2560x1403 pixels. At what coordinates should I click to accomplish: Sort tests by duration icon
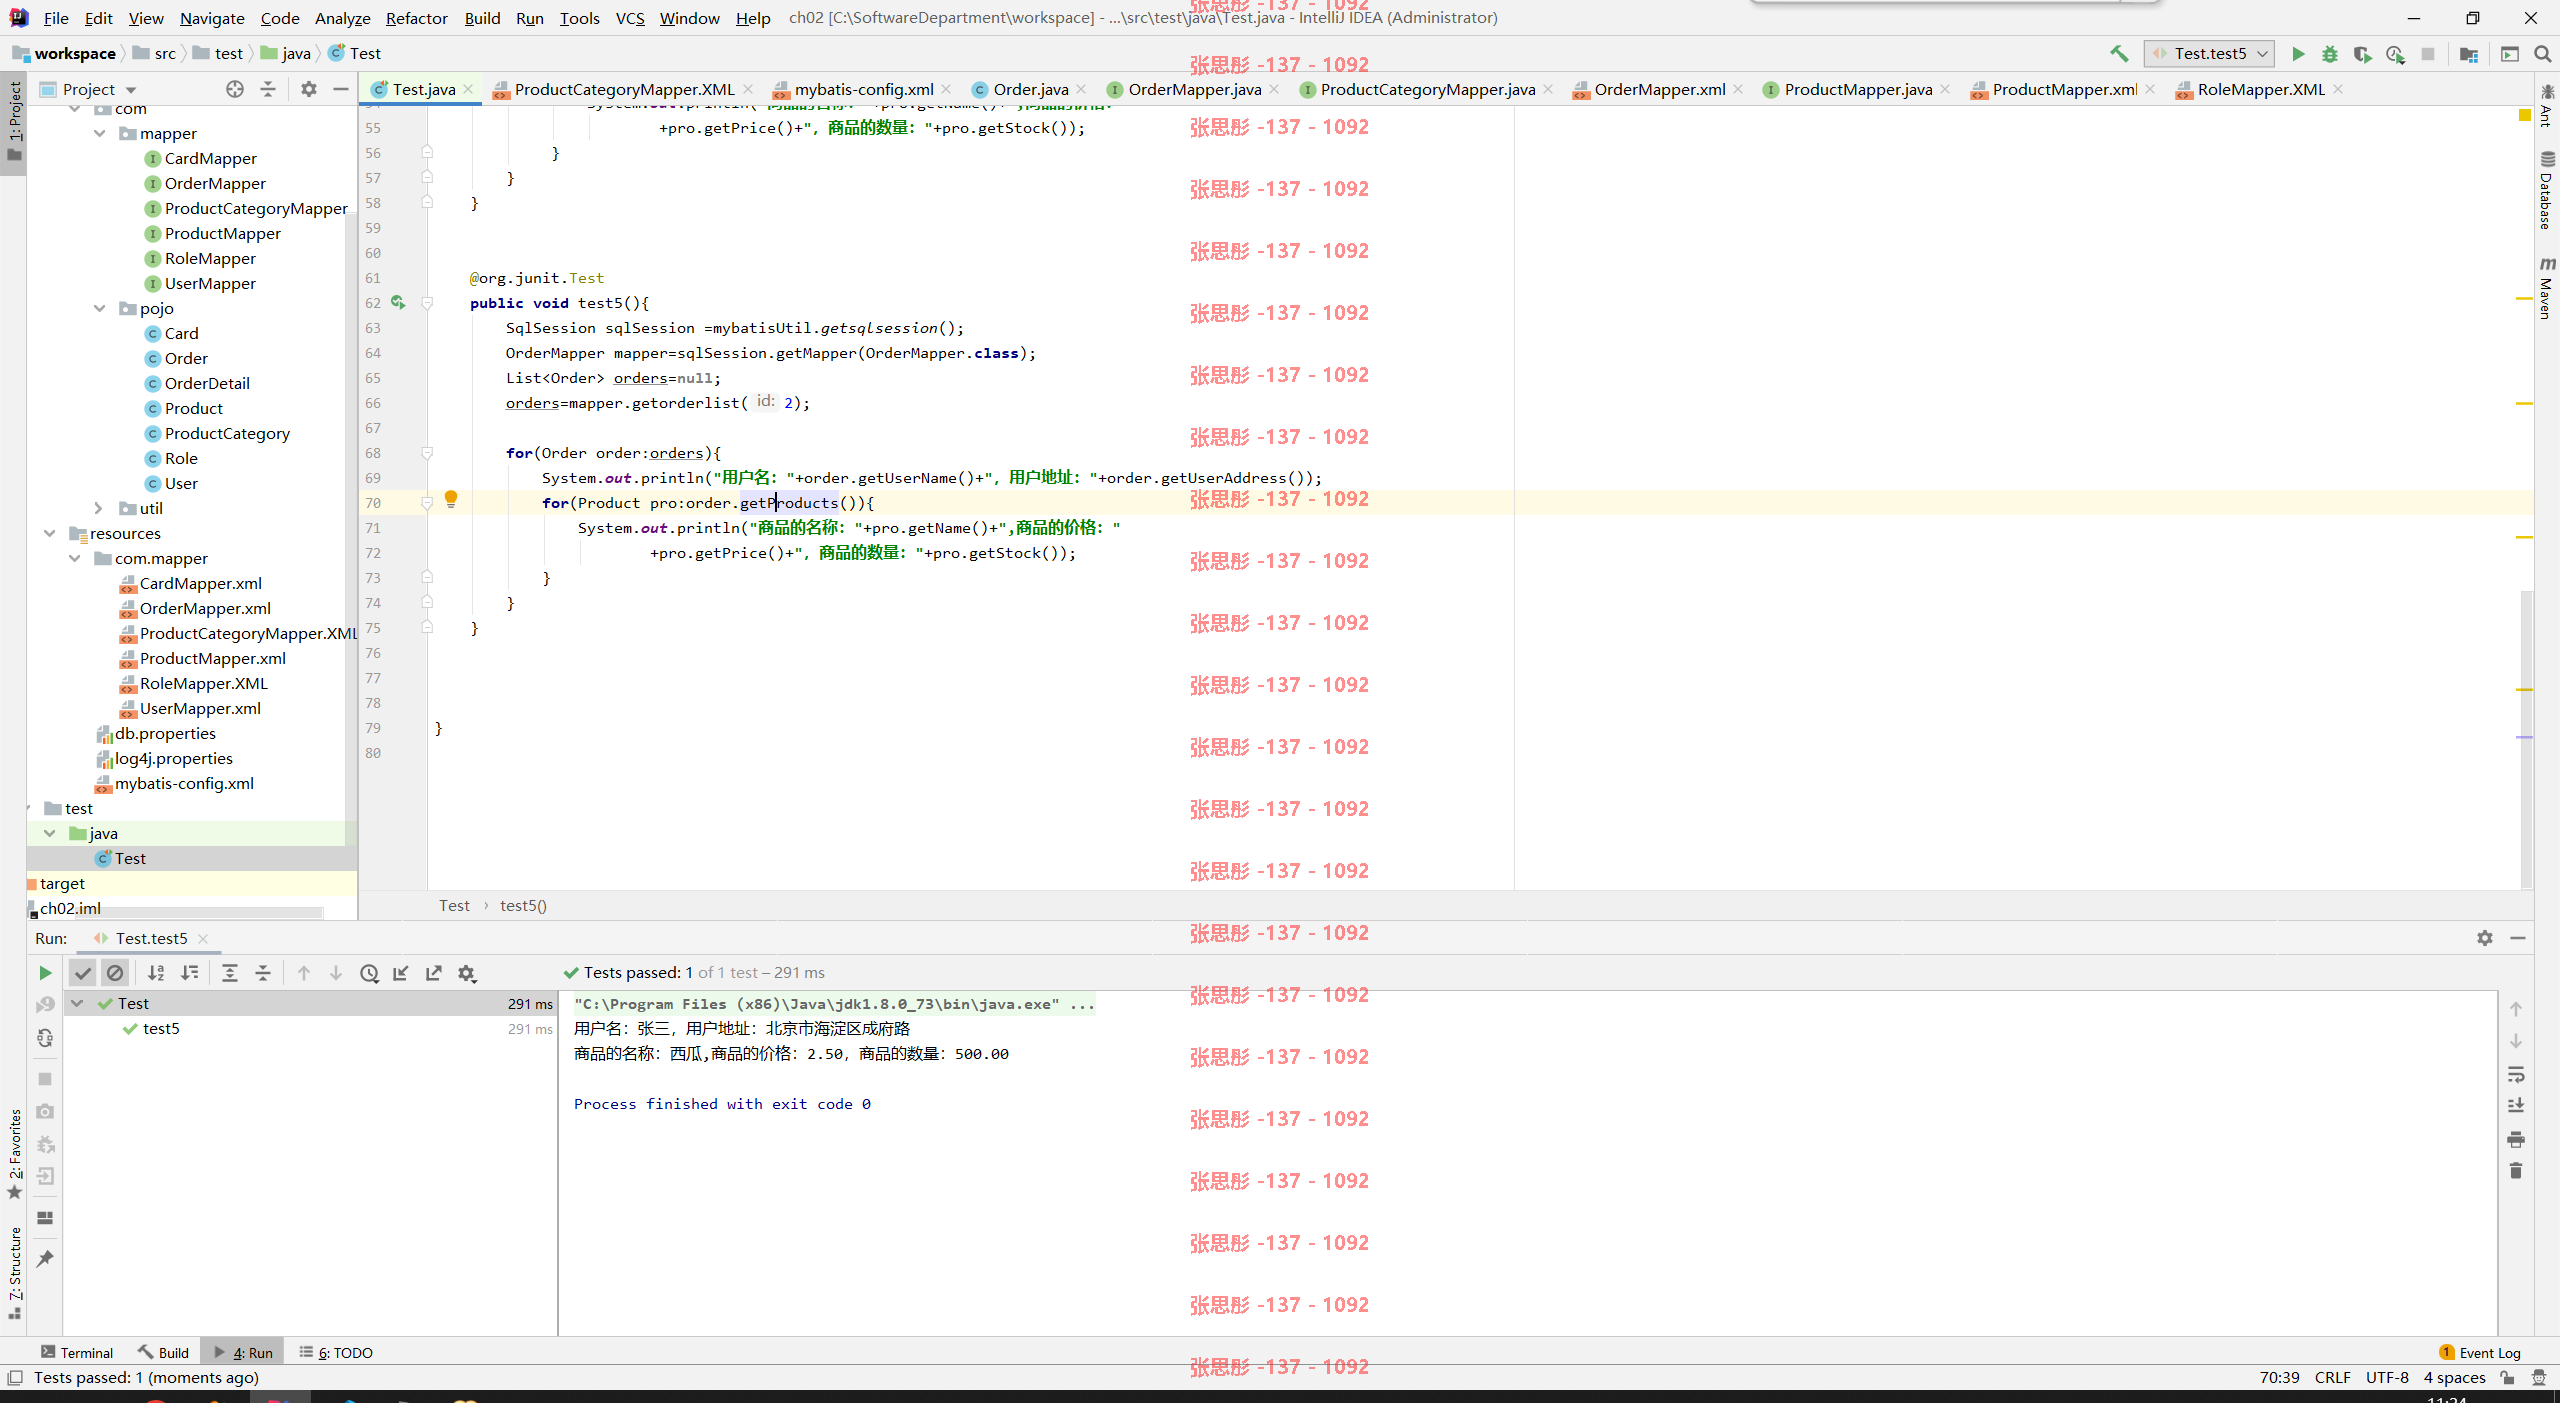(190, 973)
